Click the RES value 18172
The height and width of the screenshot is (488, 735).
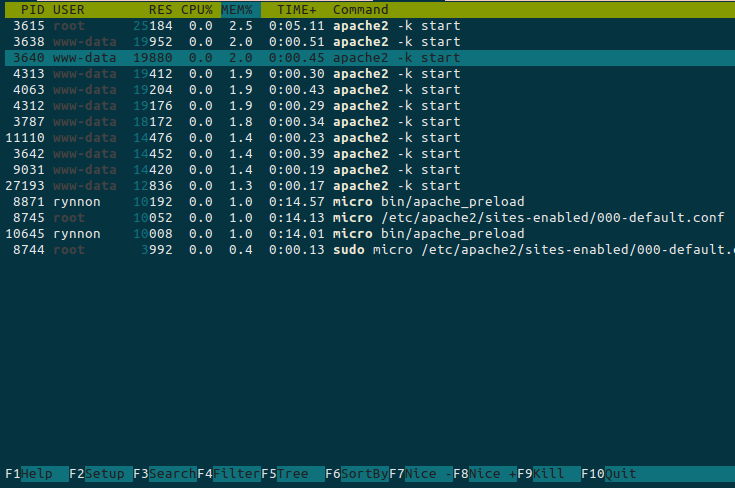tap(153, 121)
